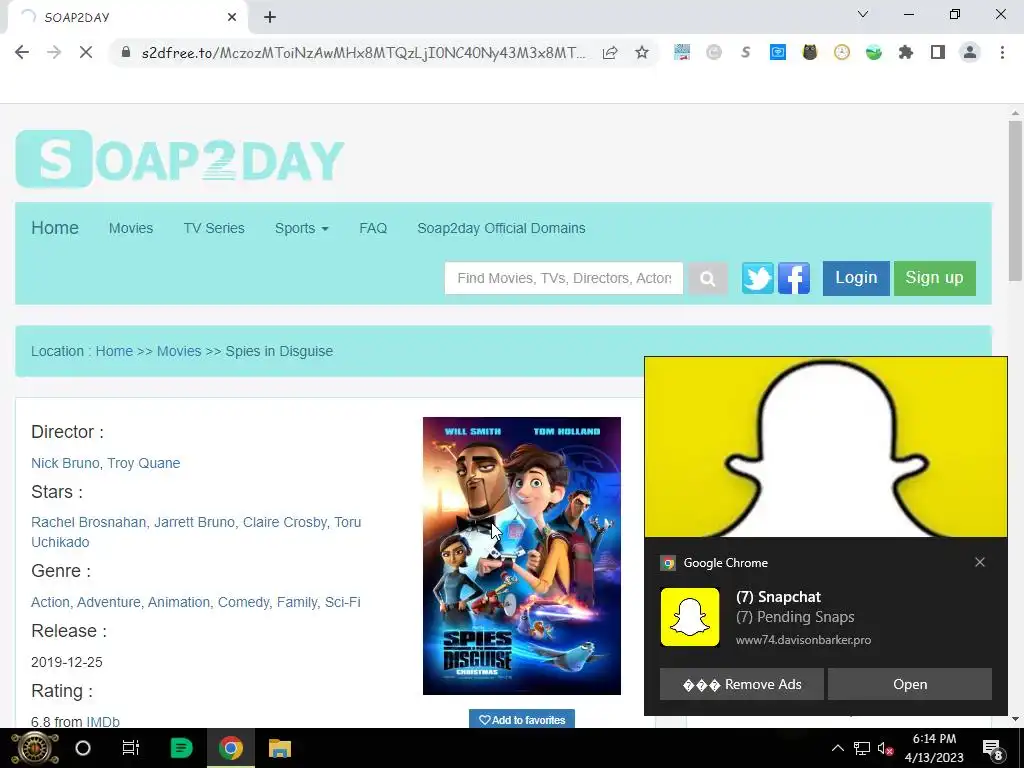The image size is (1024, 768).
Task: Open a new browser tab with plus
Action: [270, 18]
